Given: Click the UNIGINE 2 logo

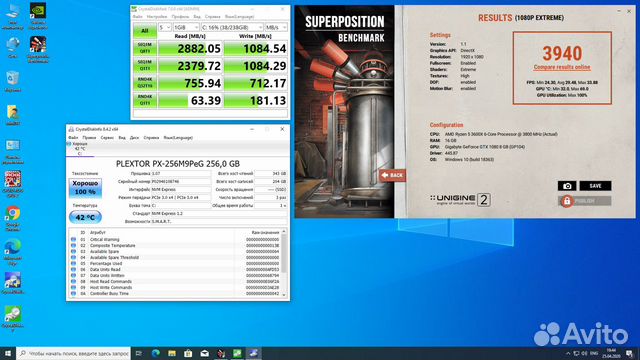Looking at the screenshot, I should [x=460, y=199].
